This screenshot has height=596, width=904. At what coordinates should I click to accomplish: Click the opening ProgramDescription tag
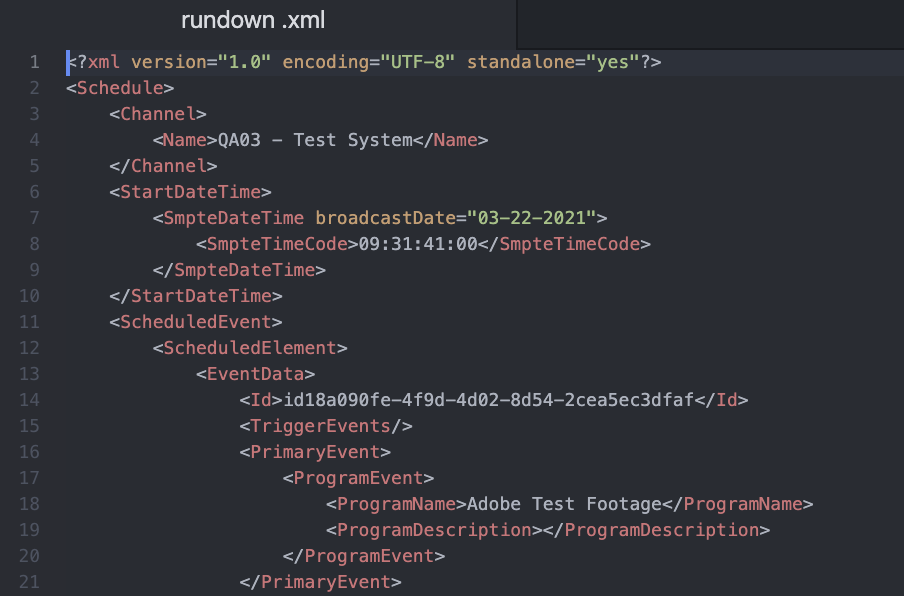point(434,530)
